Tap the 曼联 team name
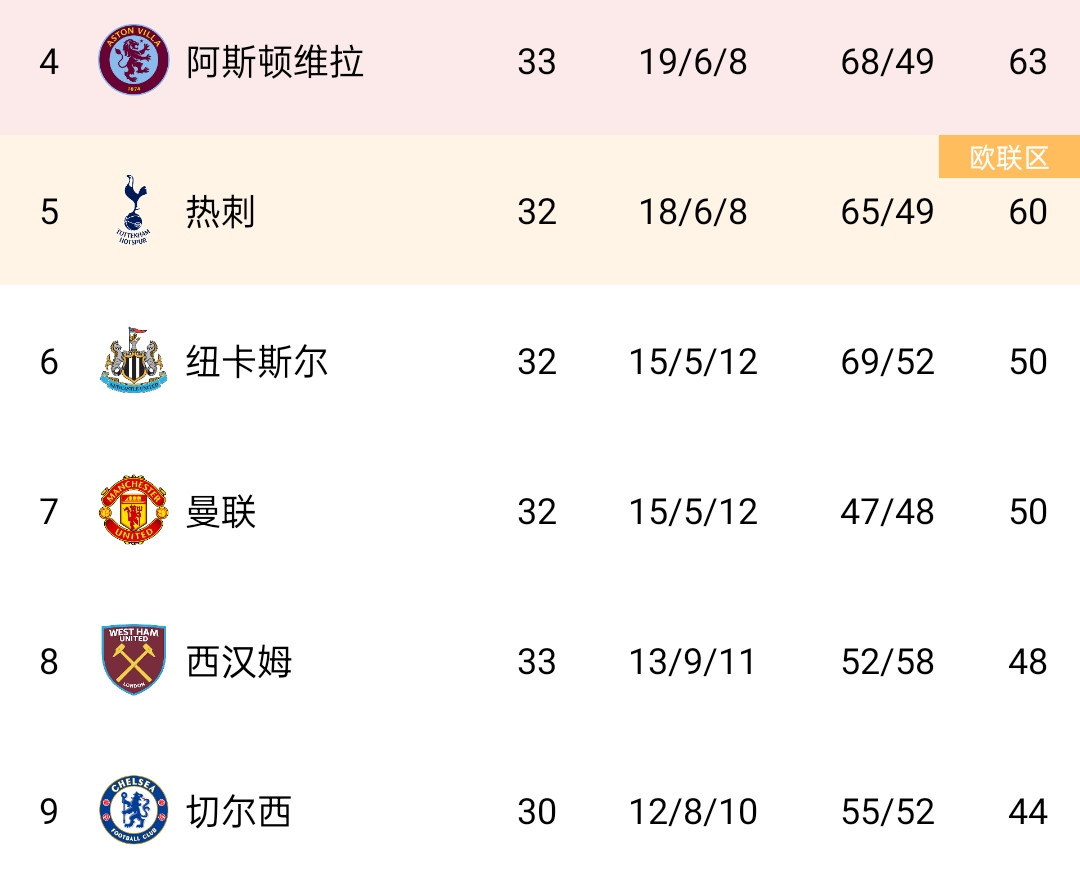1080x870 pixels. pos(221,512)
